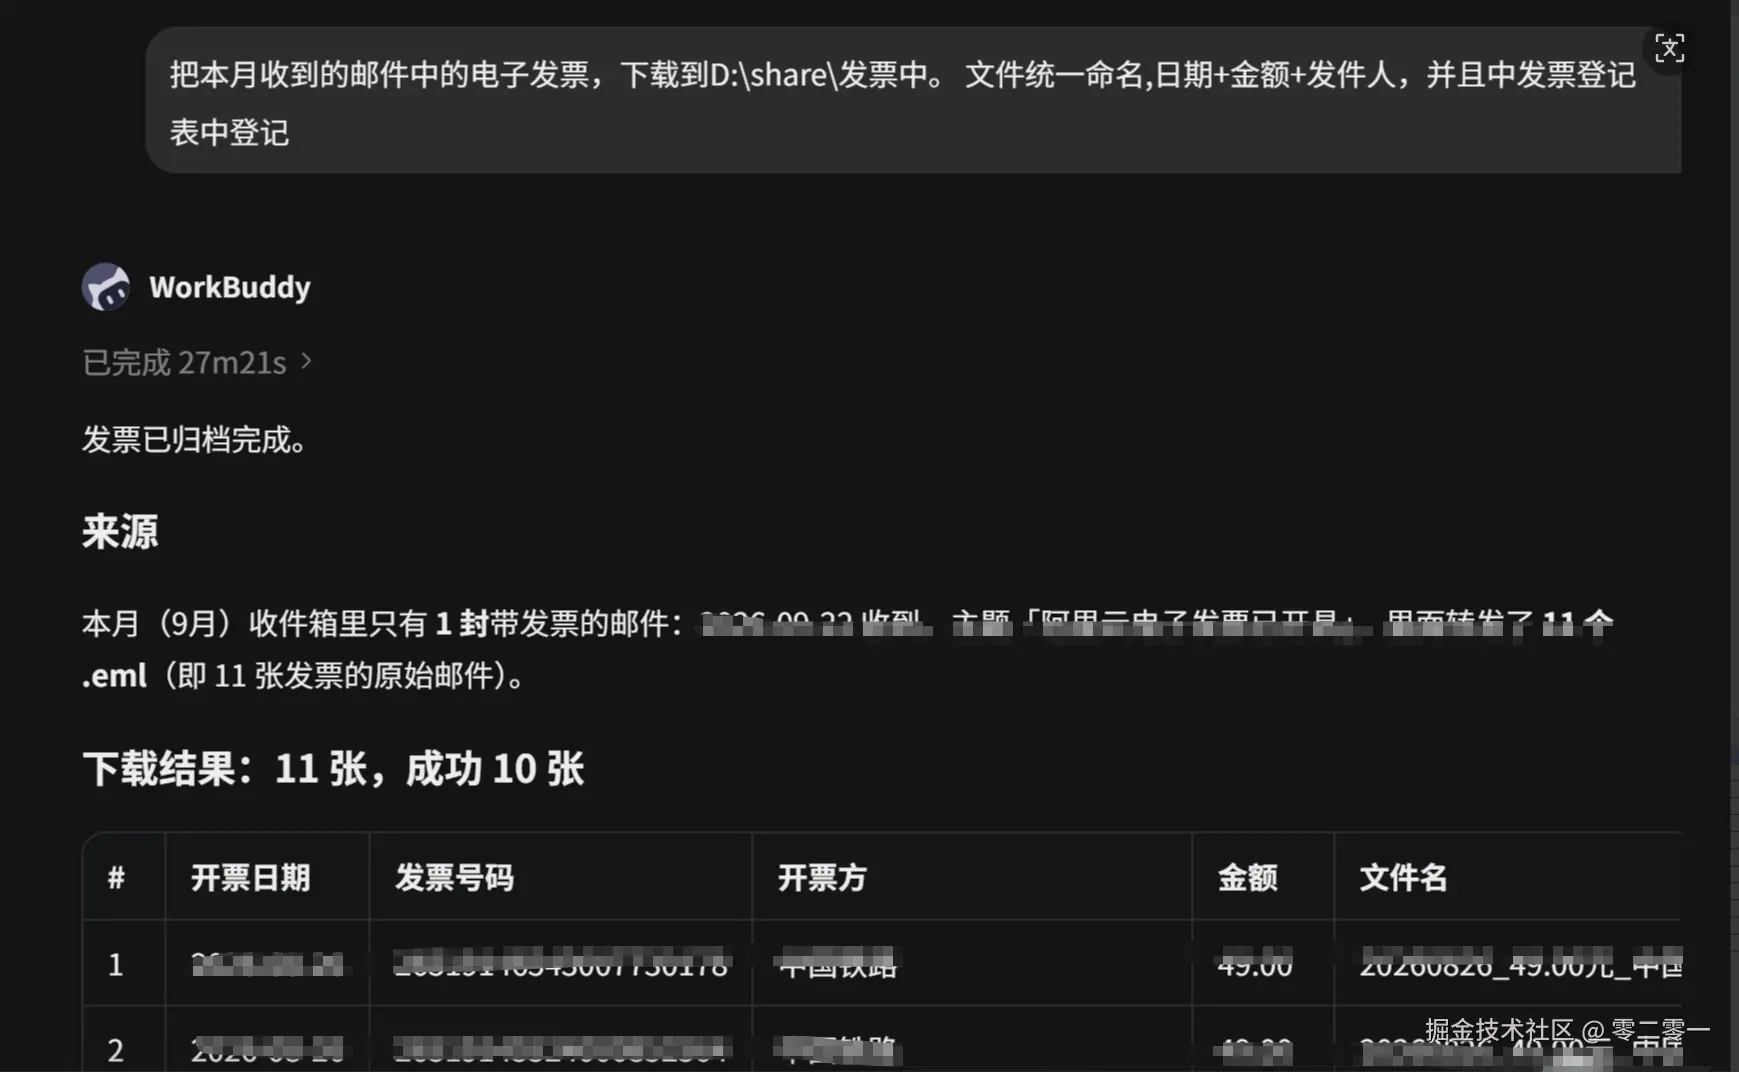The image size is (1739, 1072).
Task: Click the 已完成 27m21s status text
Action: click(x=185, y=362)
